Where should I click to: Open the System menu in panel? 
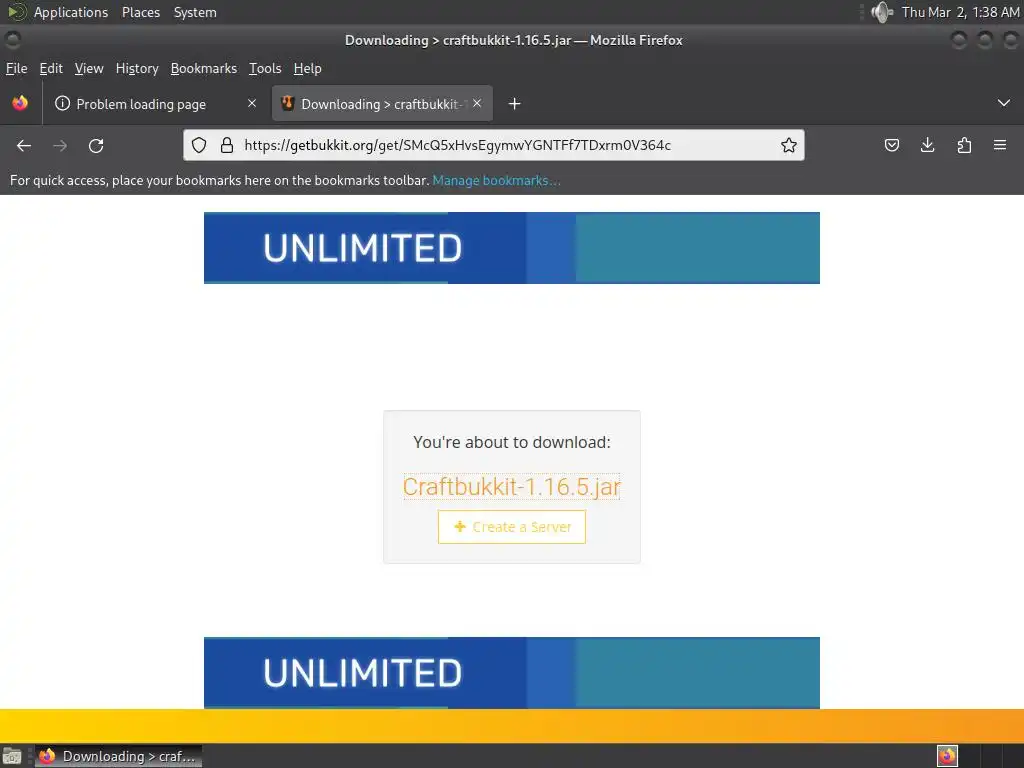[195, 12]
